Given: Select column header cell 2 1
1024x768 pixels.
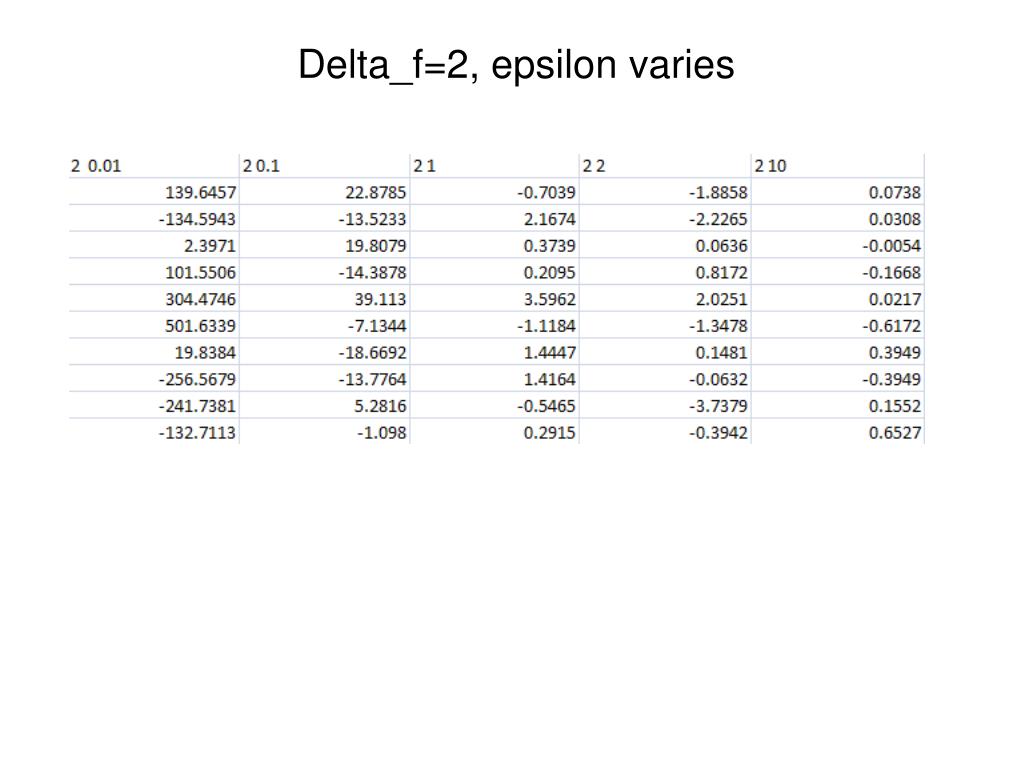Looking at the screenshot, I should pos(494,166).
